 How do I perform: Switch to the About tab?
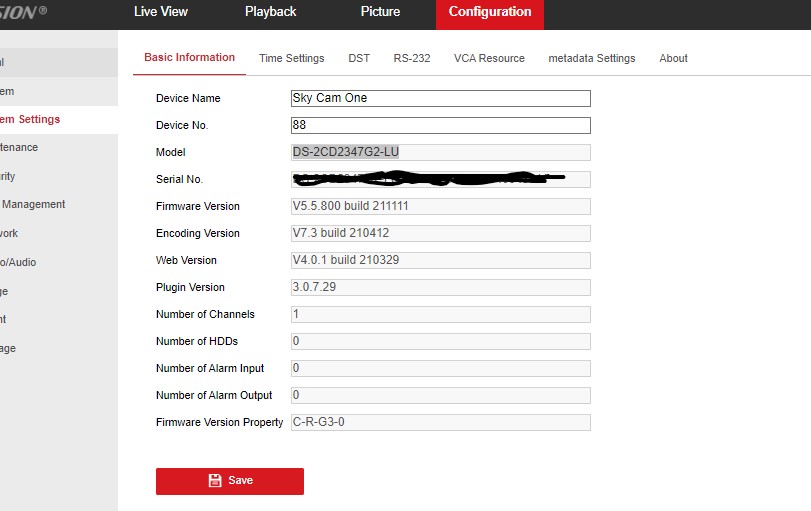pyautogui.click(x=673, y=59)
